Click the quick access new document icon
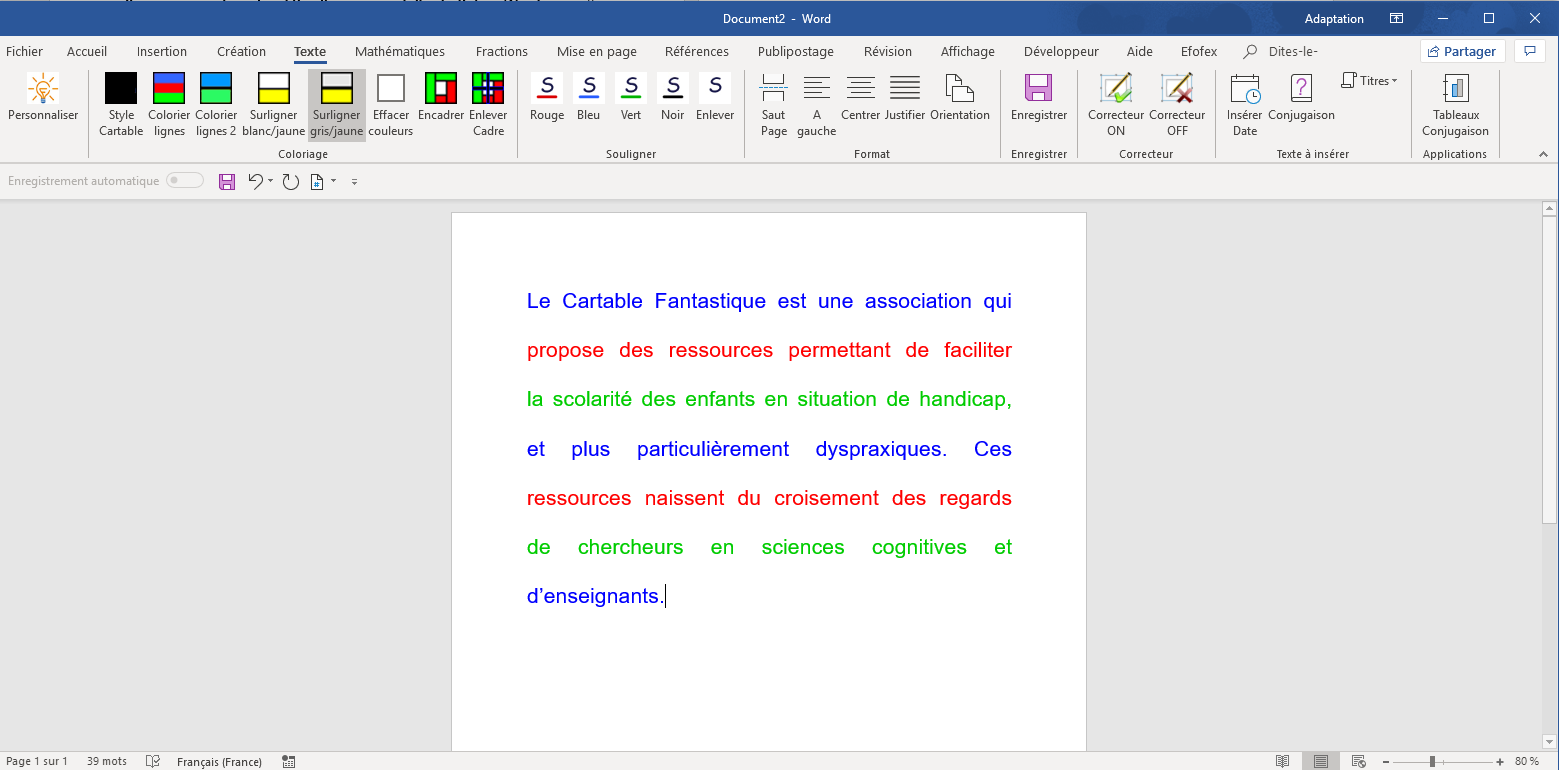The width and height of the screenshot is (1559, 770). (317, 181)
